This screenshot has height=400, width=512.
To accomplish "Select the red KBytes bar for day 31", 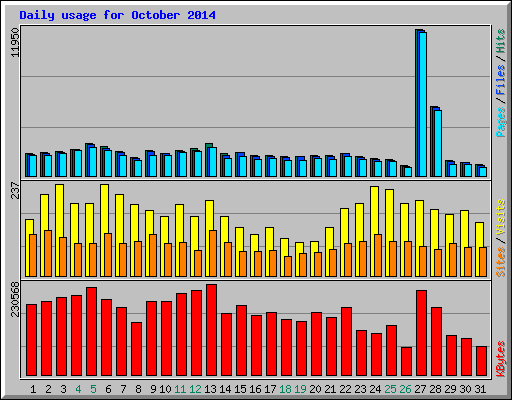I will [481, 361].
